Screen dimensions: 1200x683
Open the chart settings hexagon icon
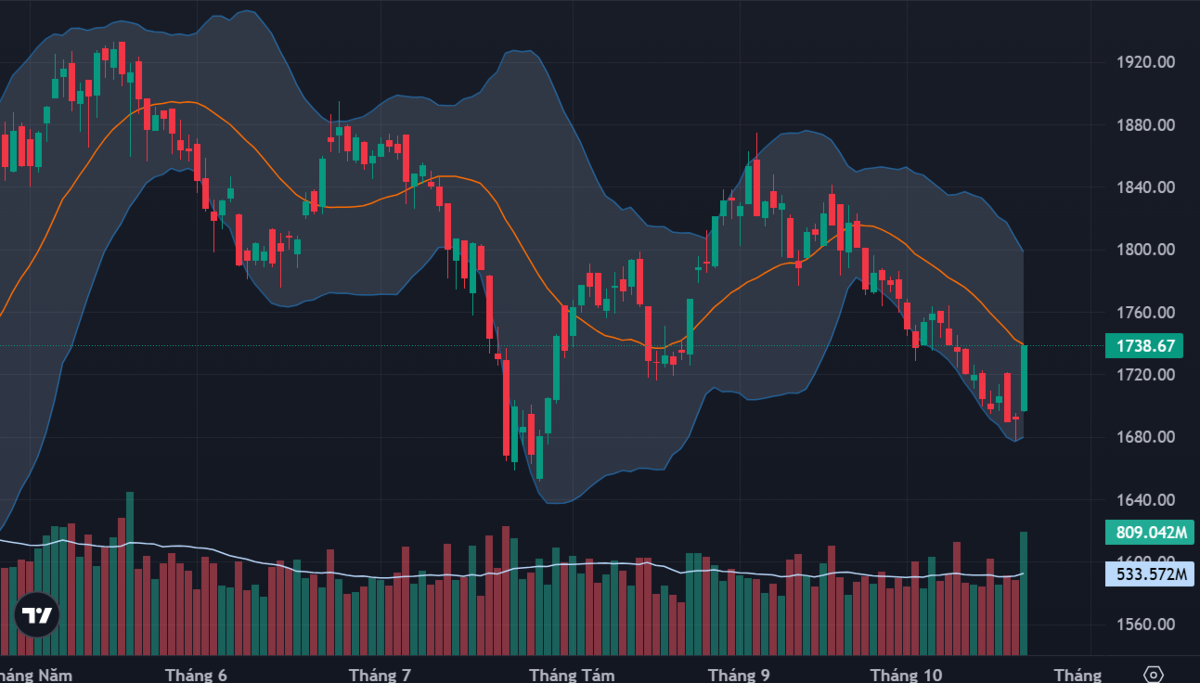[1153, 674]
